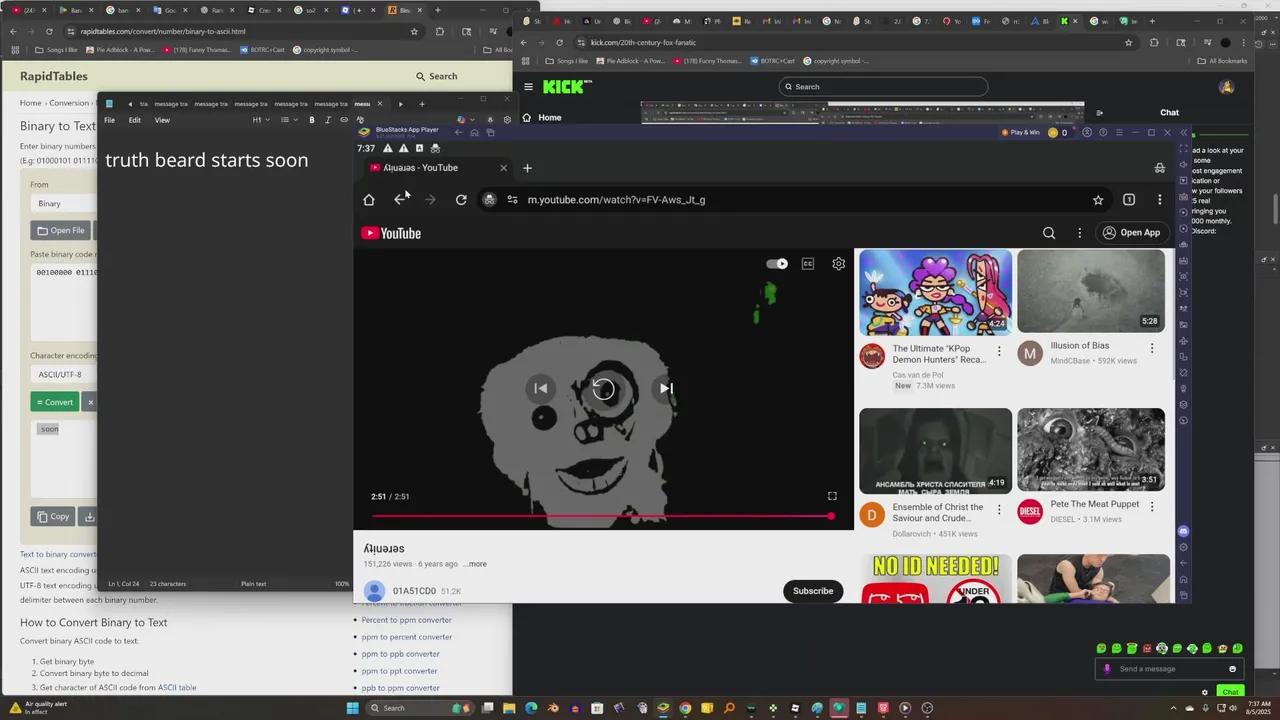Skip to the next video in the player

tap(666, 389)
